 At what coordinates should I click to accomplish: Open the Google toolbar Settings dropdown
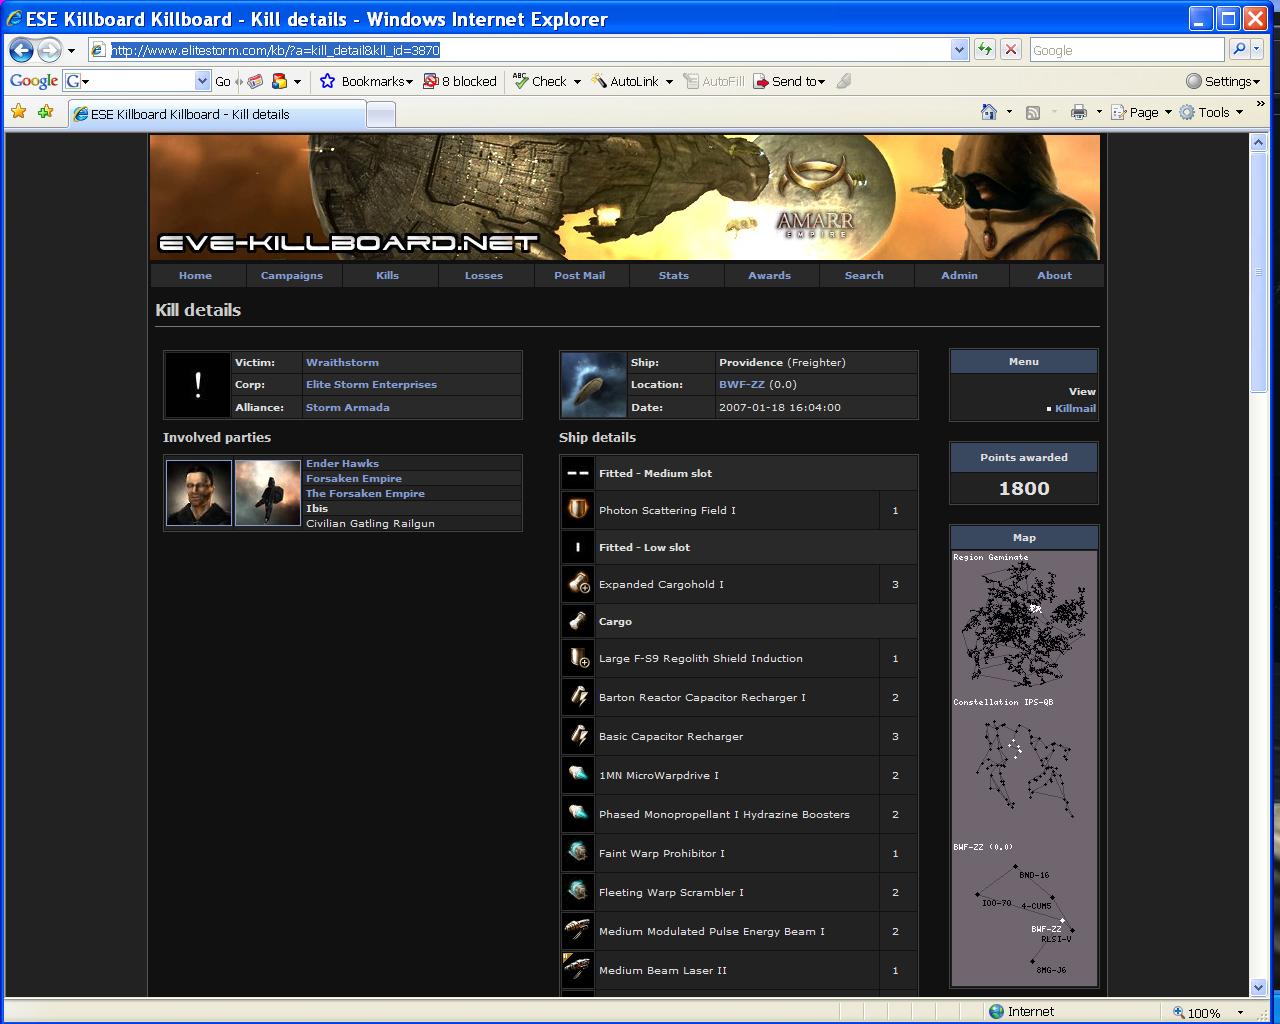coord(1222,81)
